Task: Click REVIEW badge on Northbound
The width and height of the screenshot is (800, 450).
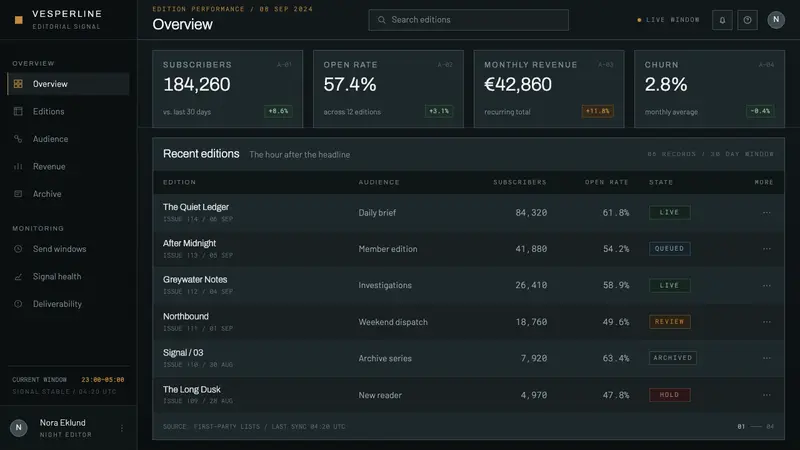Action: click(x=669, y=321)
